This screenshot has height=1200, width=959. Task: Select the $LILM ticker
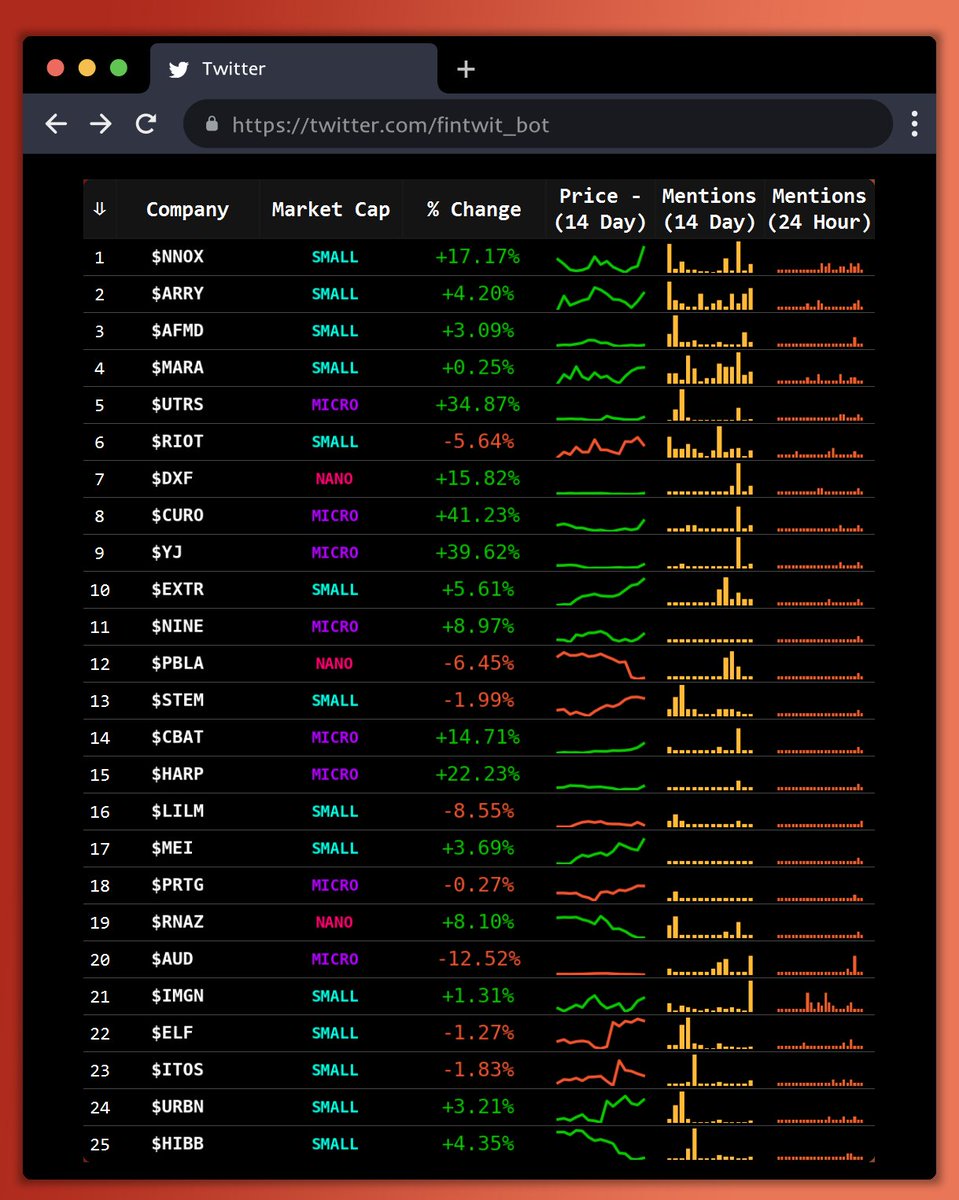(178, 811)
